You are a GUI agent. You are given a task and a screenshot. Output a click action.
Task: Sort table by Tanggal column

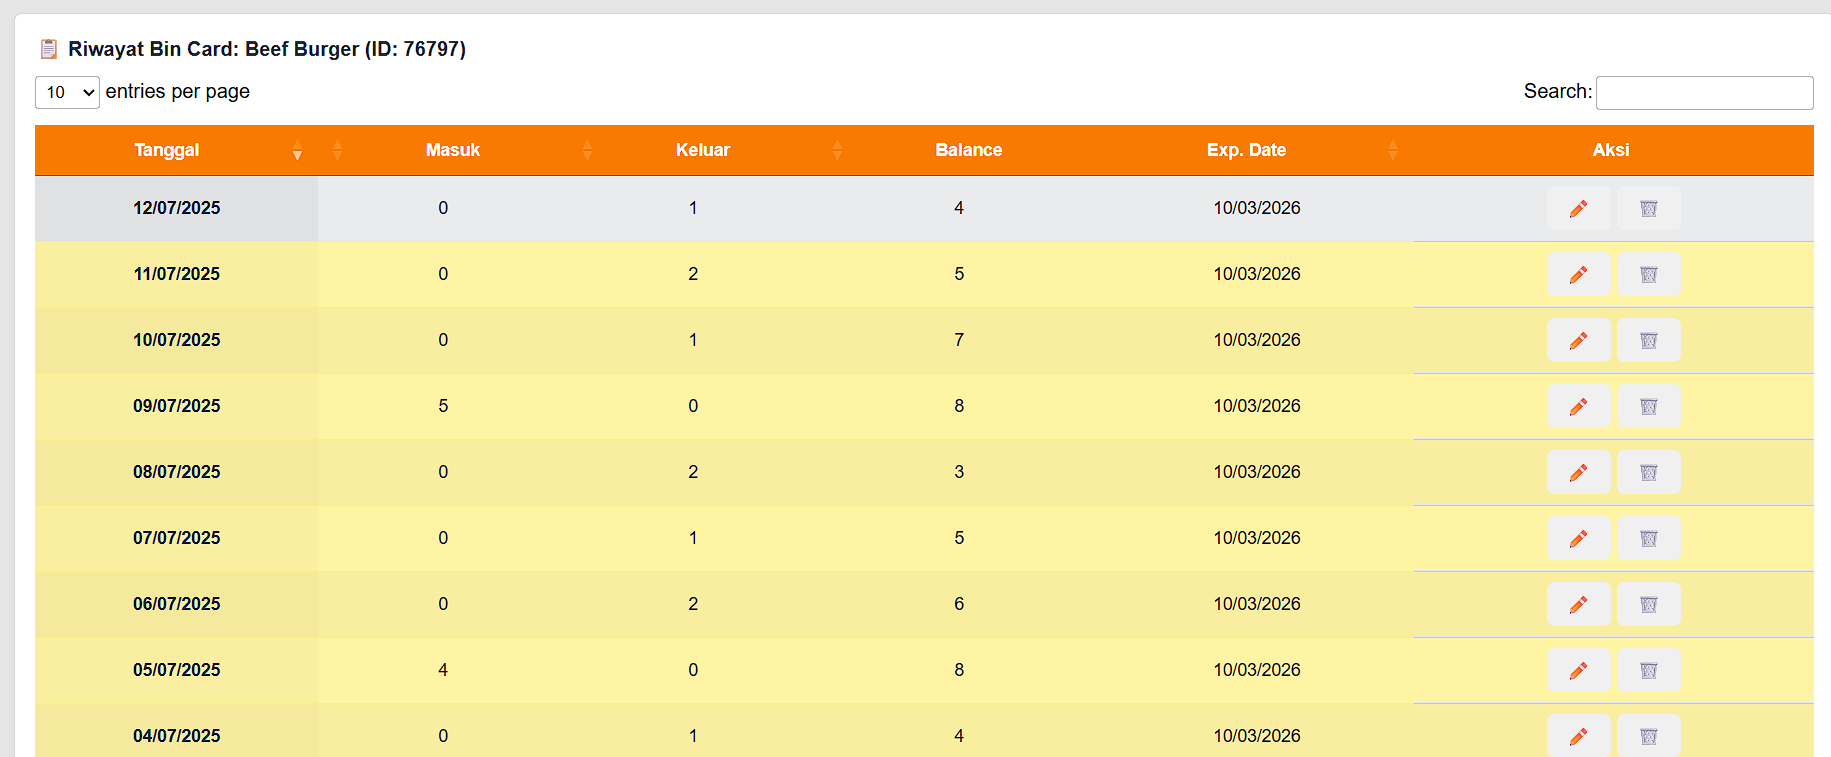176,150
